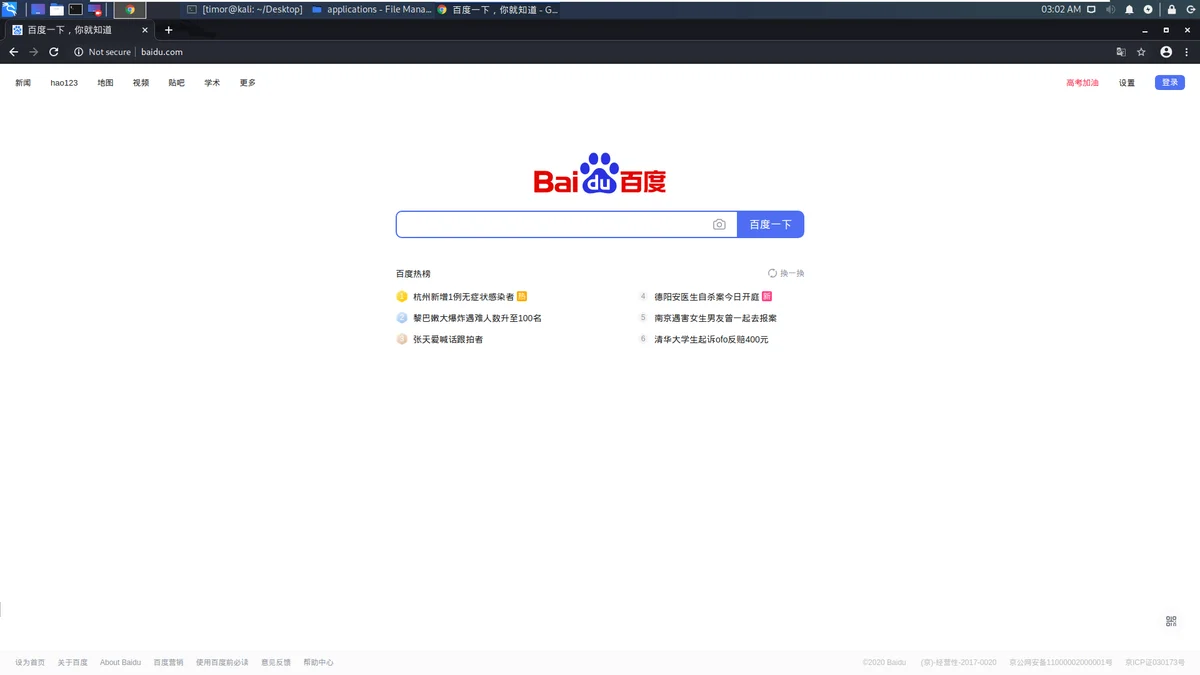The height and width of the screenshot is (675, 1200).
Task: Open image search with the camera icon
Action: coord(719,225)
